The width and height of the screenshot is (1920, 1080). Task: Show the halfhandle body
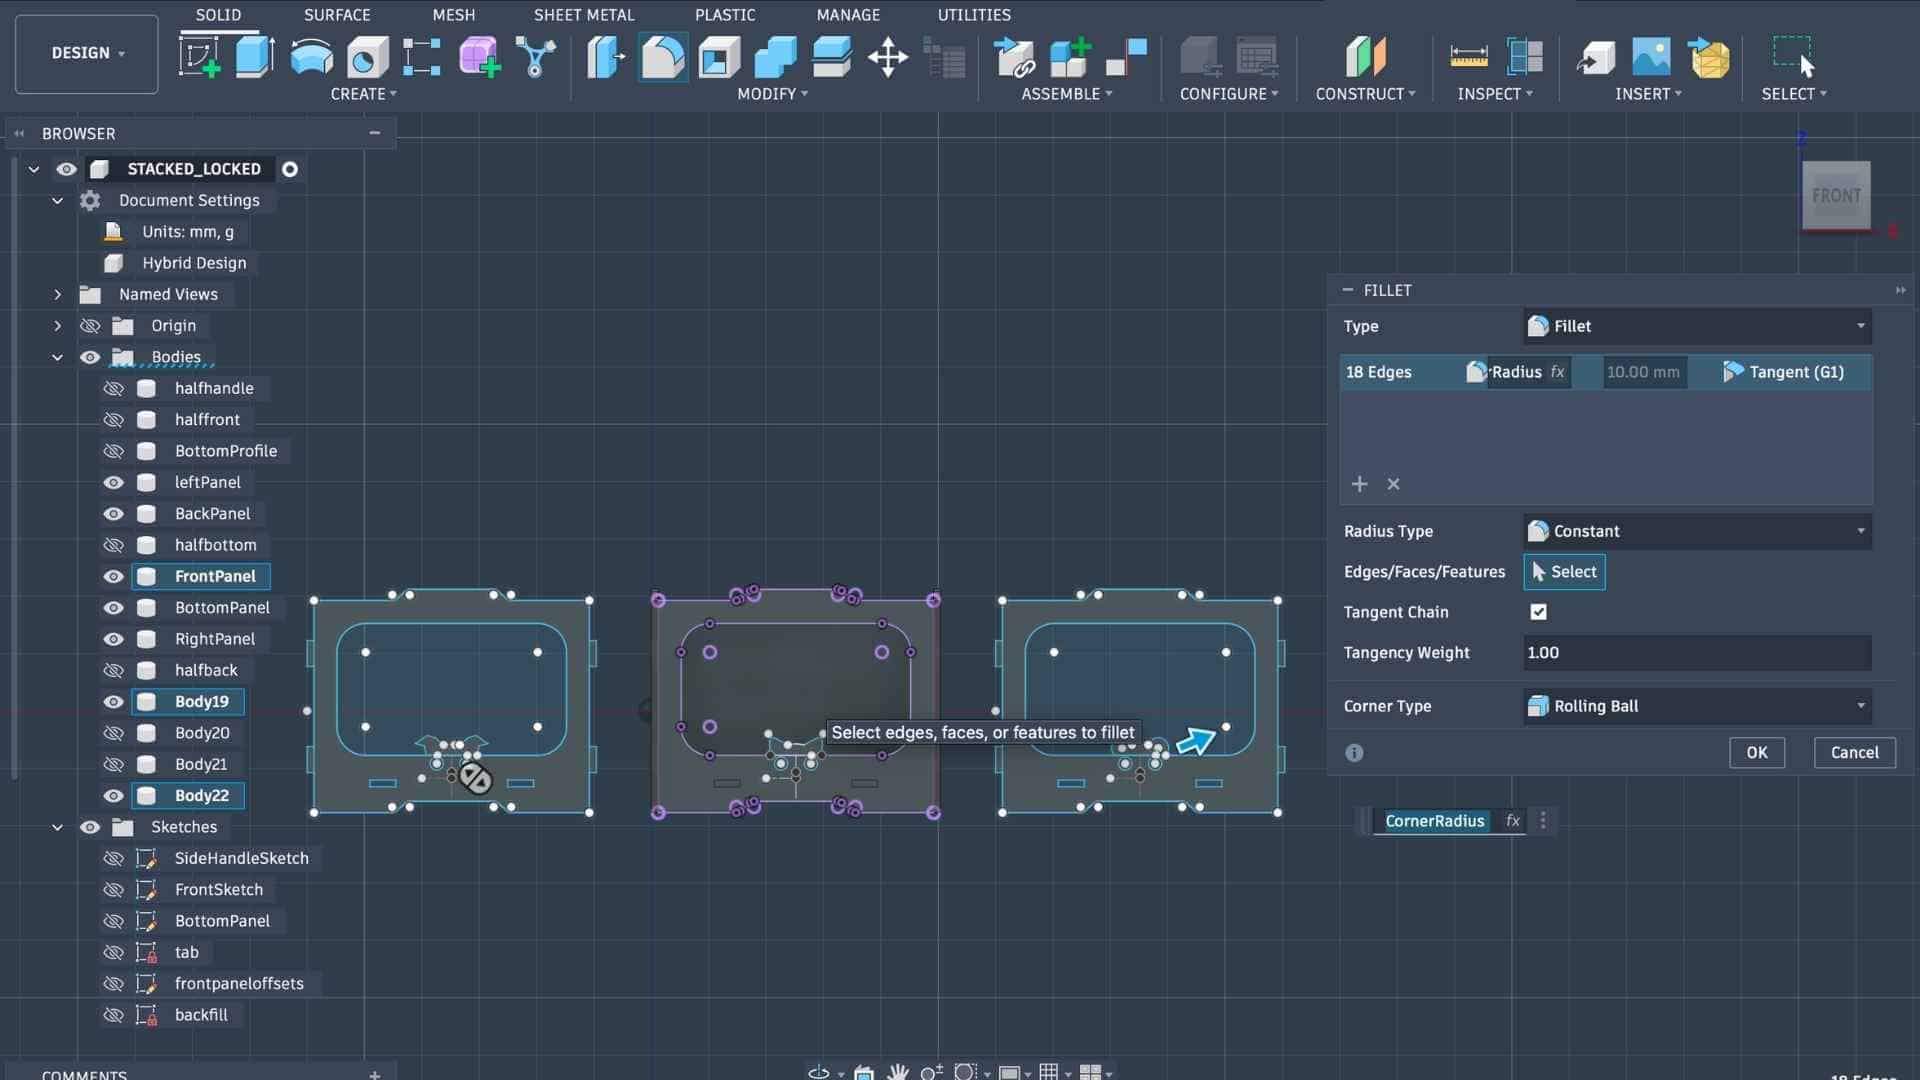113,388
